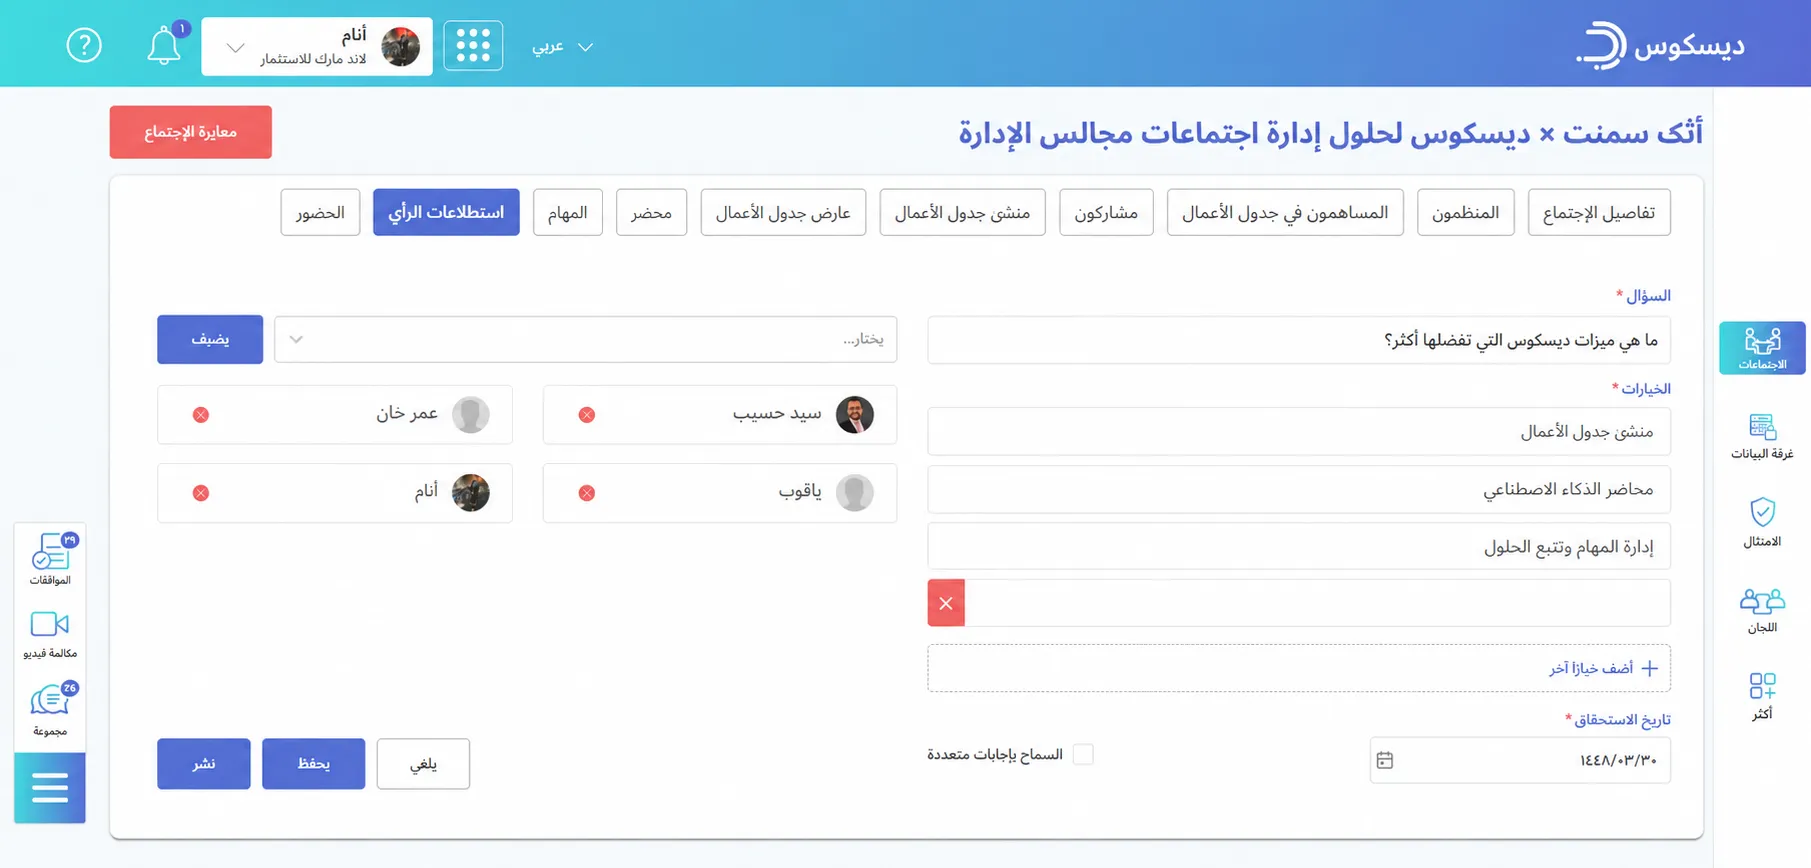
Task: Click the يضيف add button
Action: click(210, 339)
